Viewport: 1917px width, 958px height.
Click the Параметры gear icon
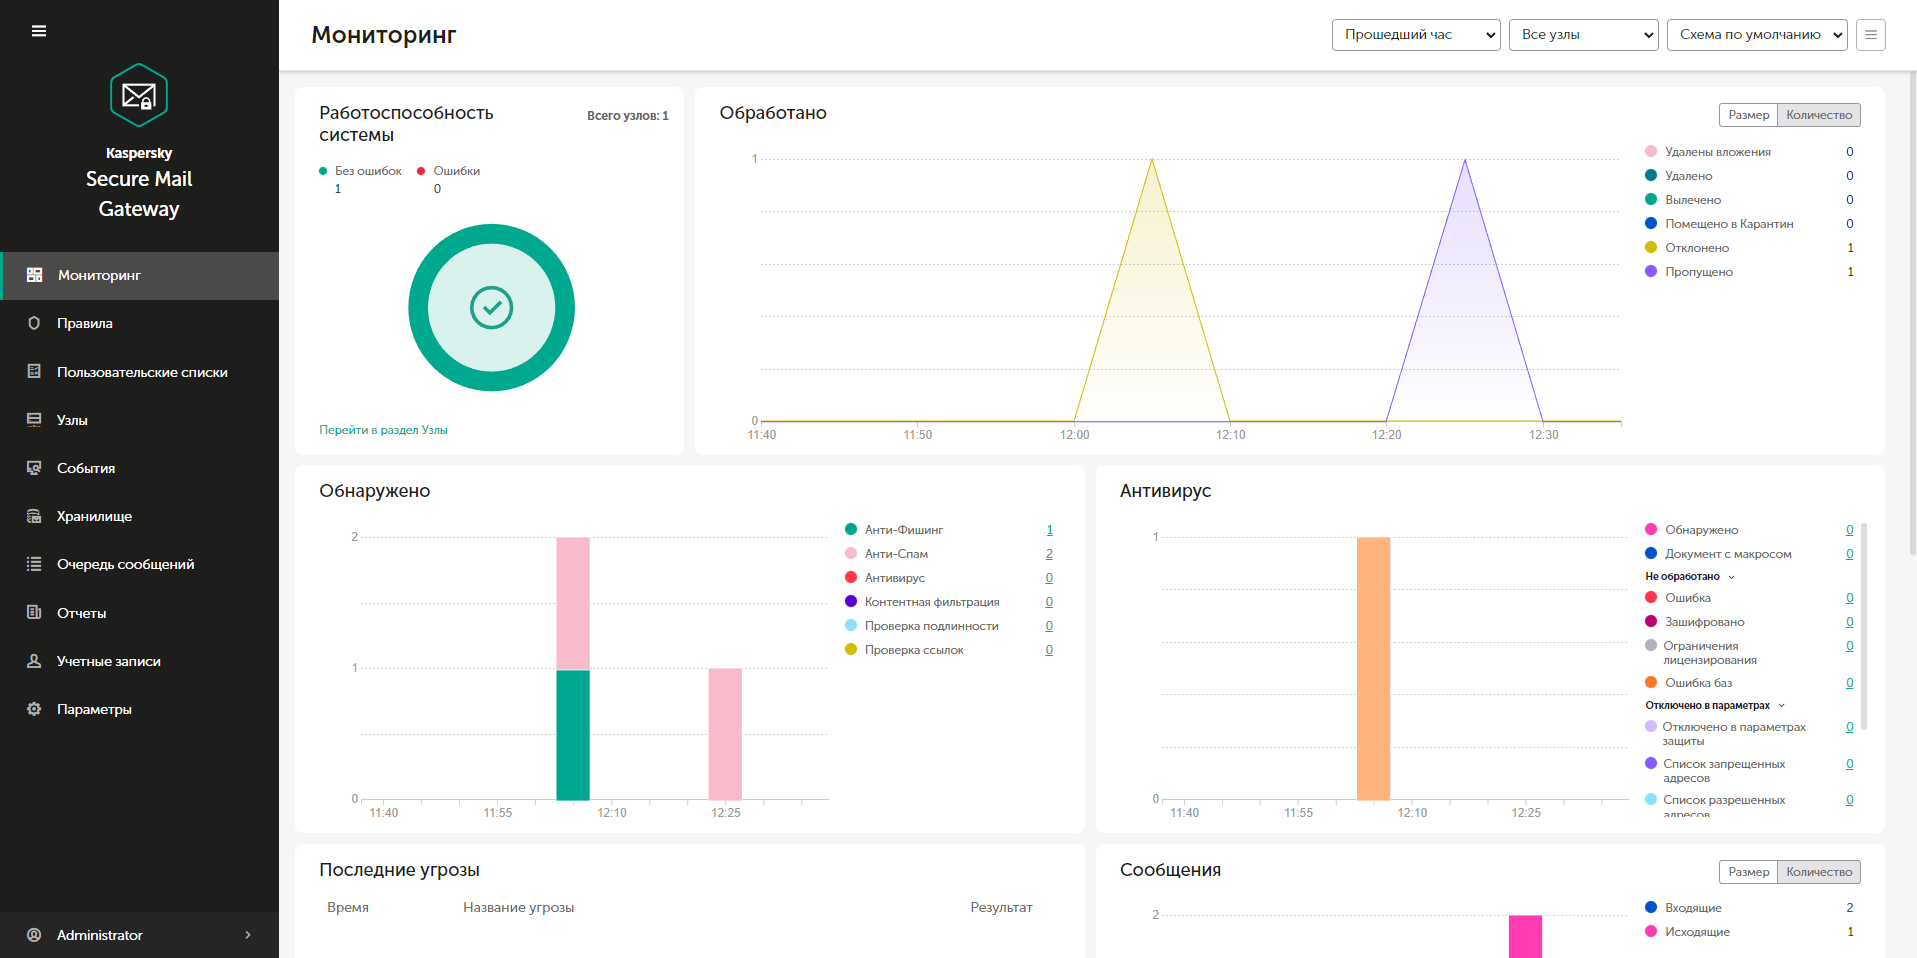pos(34,709)
